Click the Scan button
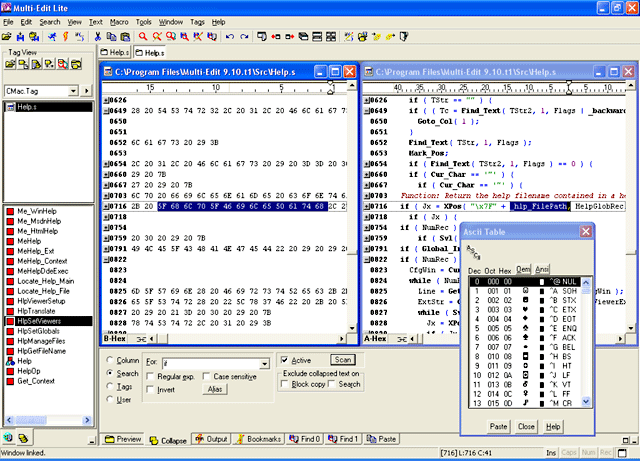 [x=343, y=360]
